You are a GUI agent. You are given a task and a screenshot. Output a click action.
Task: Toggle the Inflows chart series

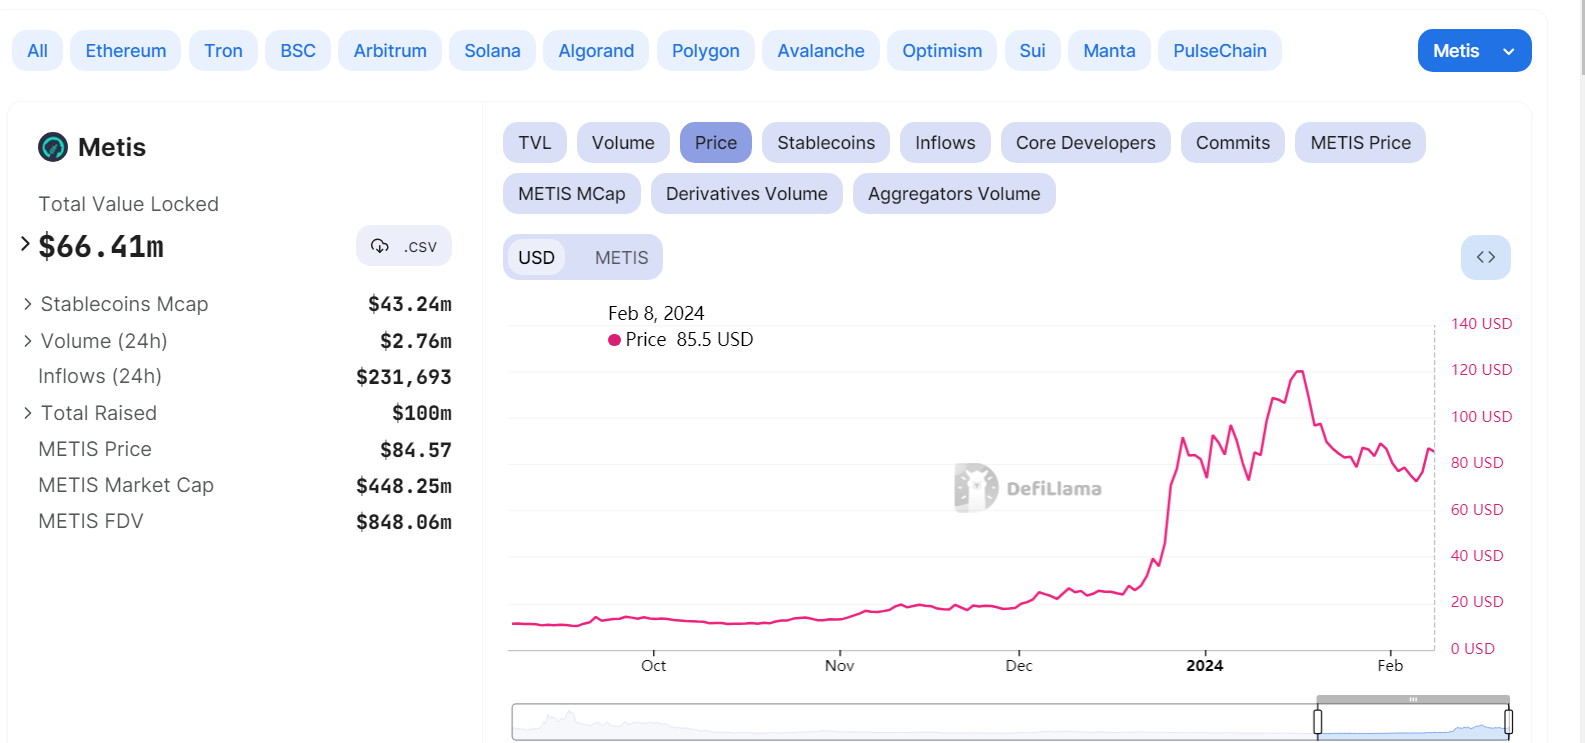(x=945, y=143)
